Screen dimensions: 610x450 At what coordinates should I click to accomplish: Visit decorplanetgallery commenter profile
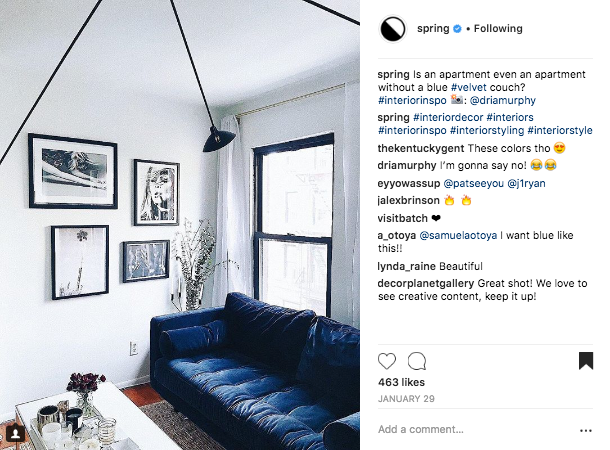[x=426, y=283]
